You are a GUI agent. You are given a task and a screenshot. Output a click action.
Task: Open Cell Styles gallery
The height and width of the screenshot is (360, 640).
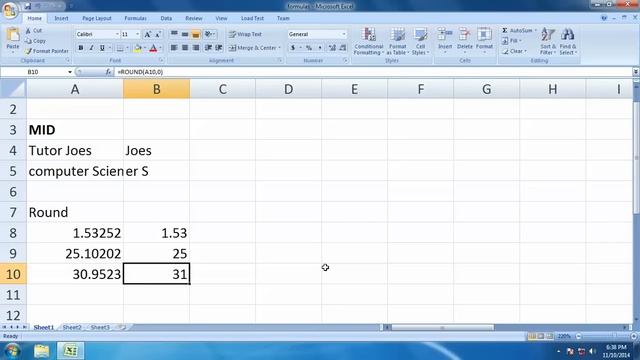pyautogui.click(x=420, y=41)
